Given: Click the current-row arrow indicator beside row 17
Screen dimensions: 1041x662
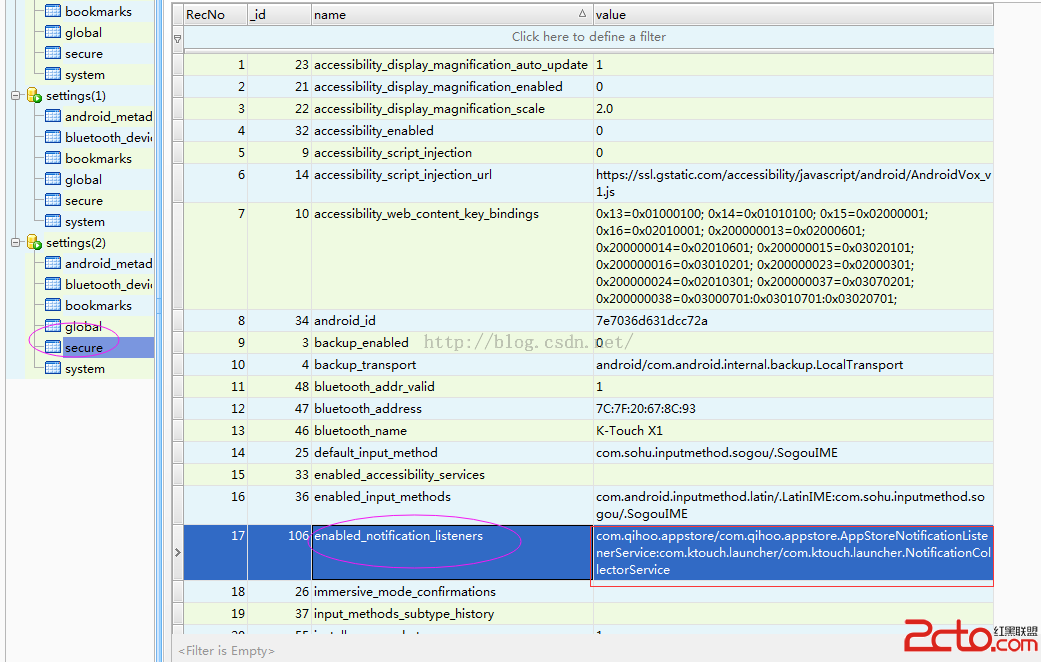Looking at the screenshot, I should [178, 552].
